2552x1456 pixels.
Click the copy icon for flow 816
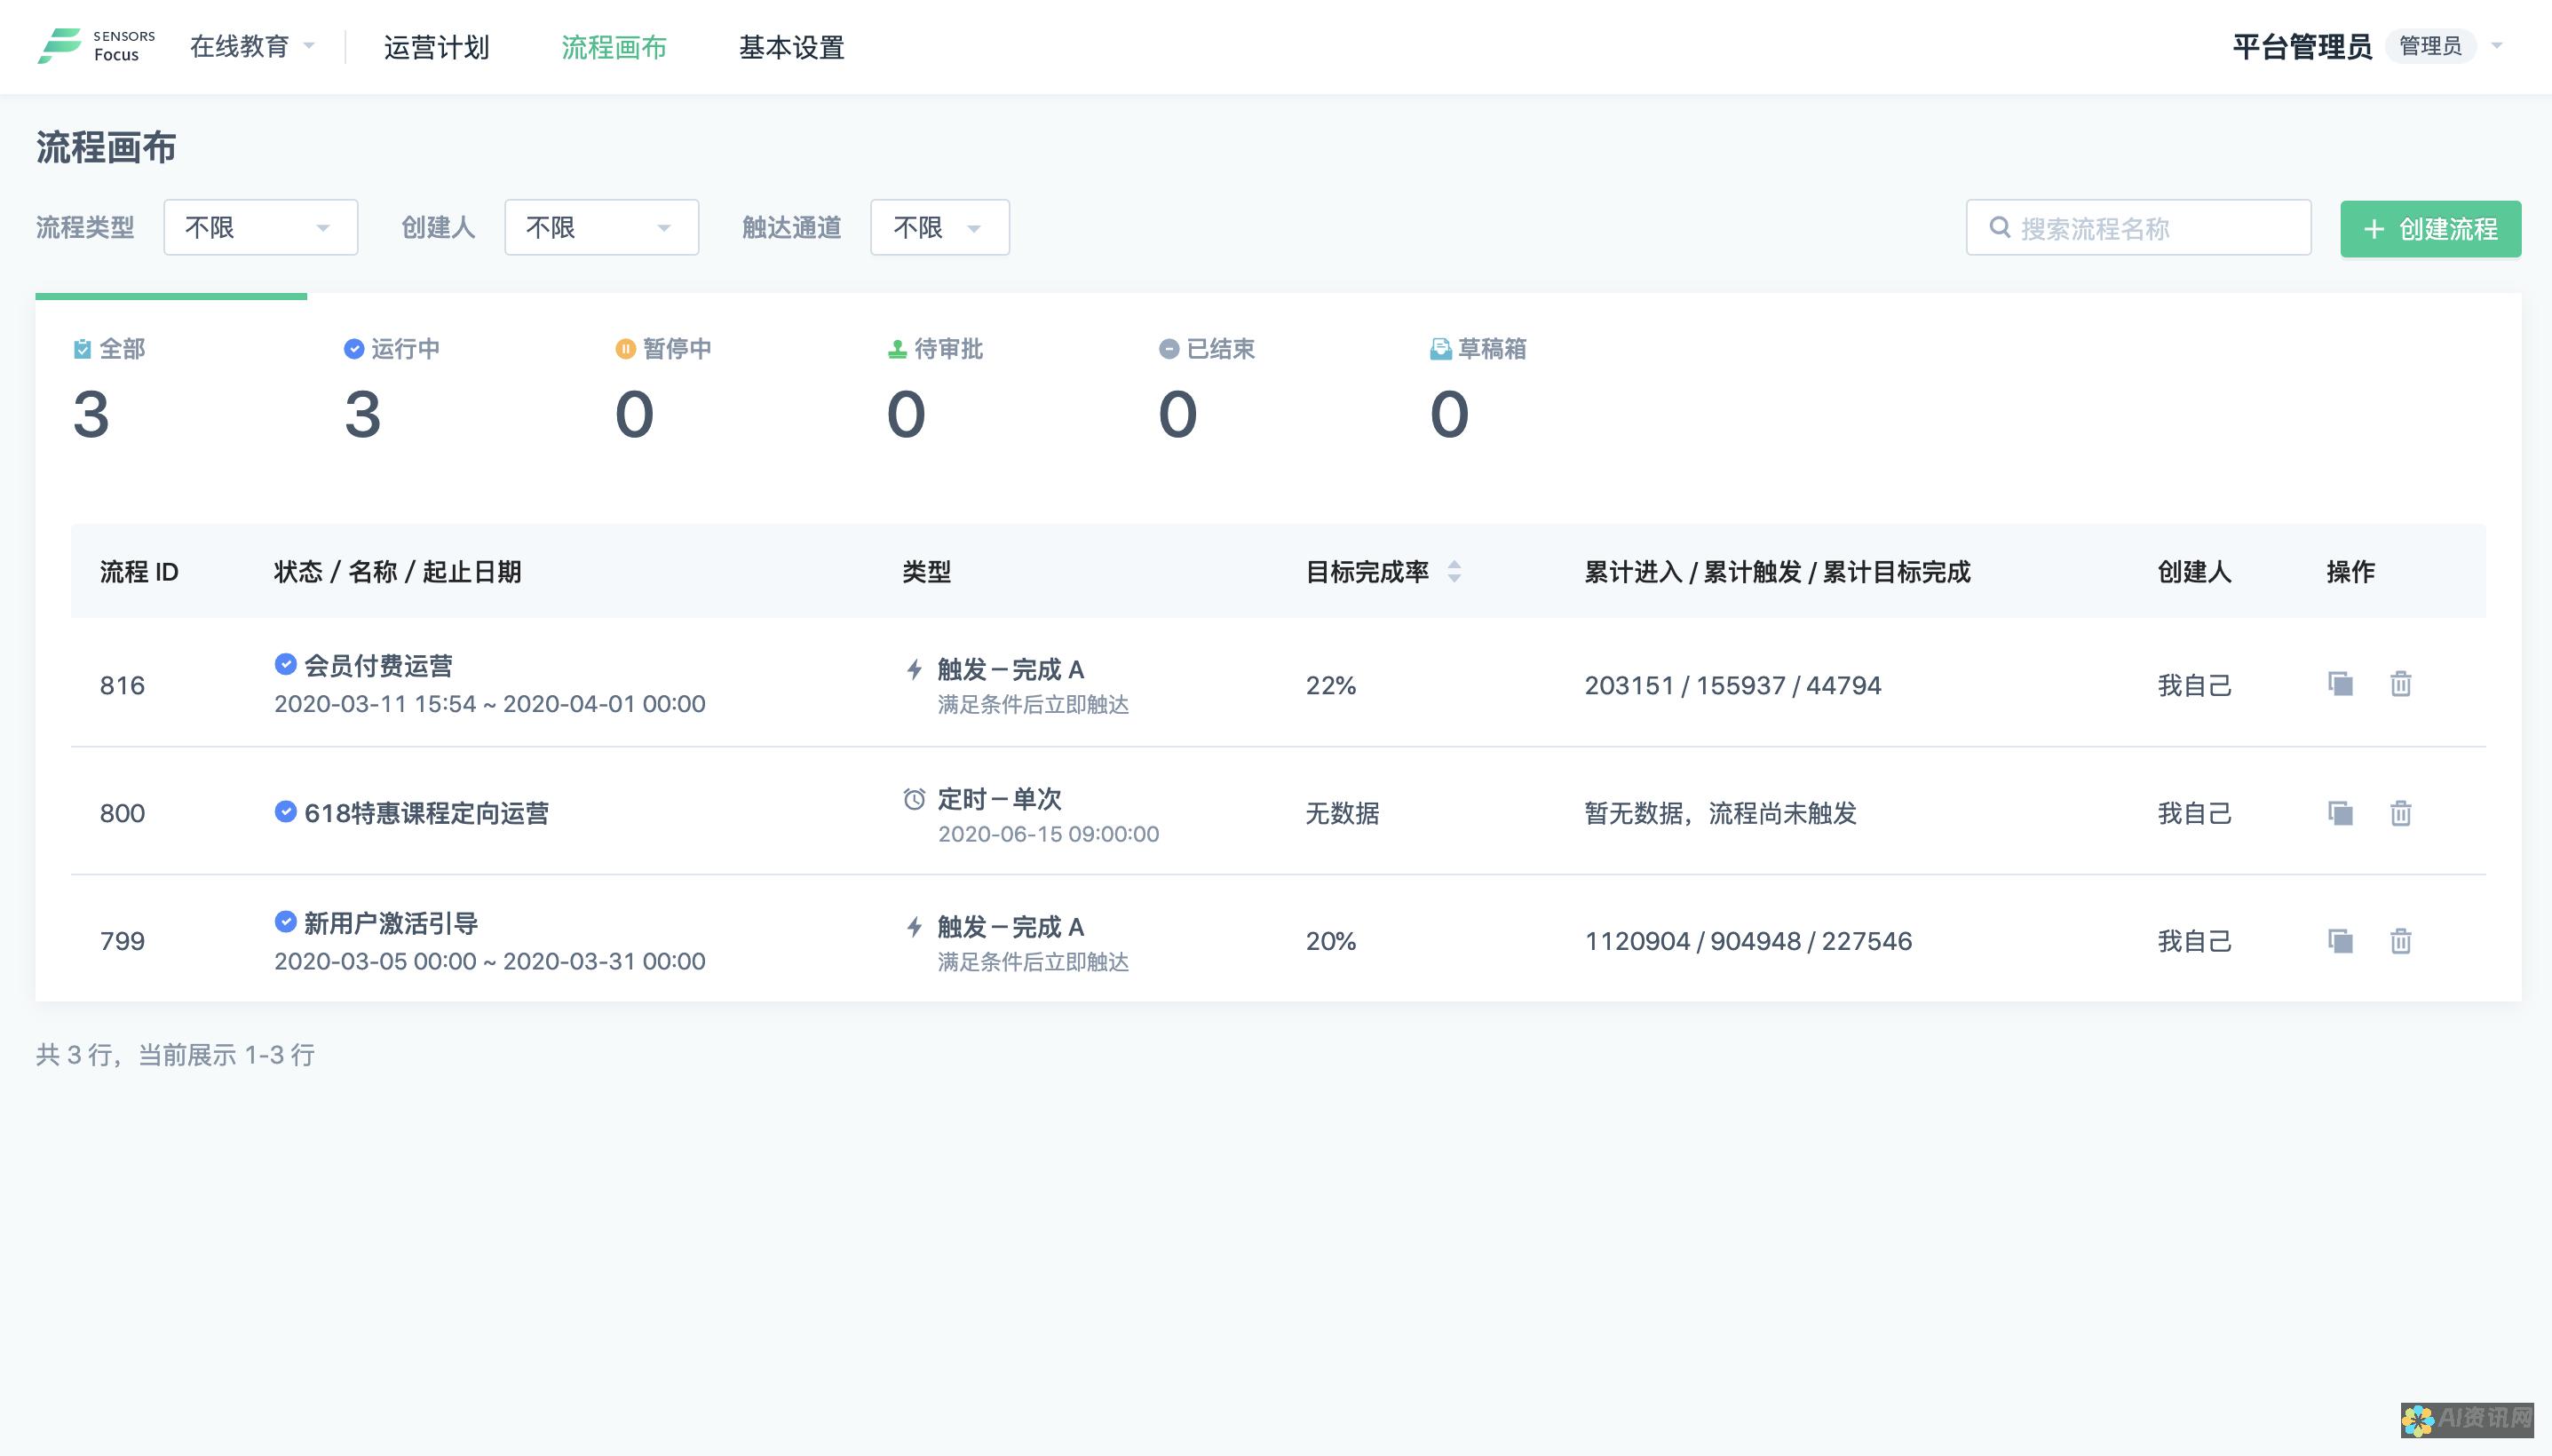[2338, 684]
